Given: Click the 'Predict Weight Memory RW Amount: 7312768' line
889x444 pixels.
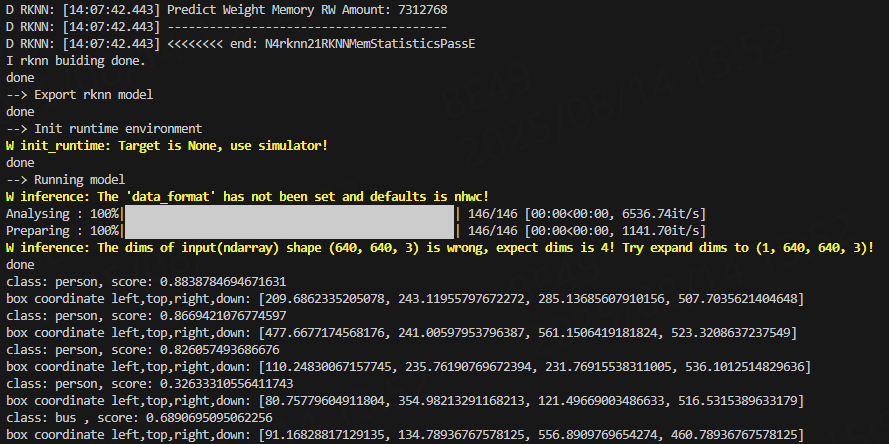Looking at the screenshot, I should coord(227,10).
